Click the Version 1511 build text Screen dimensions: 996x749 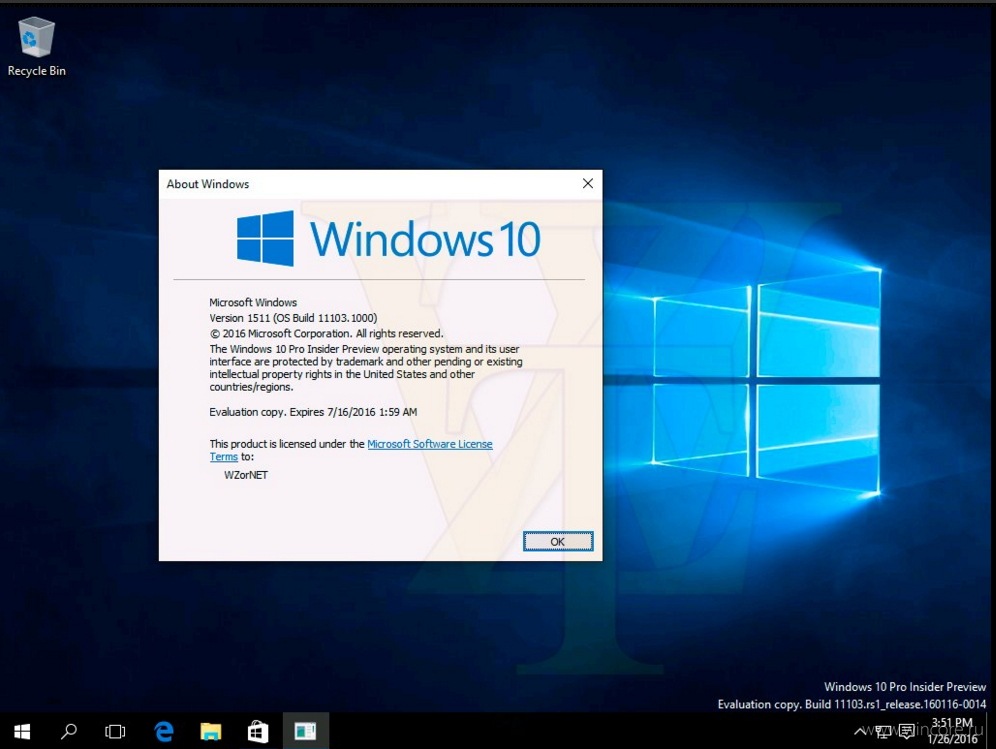pyautogui.click(x=293, y=318)
